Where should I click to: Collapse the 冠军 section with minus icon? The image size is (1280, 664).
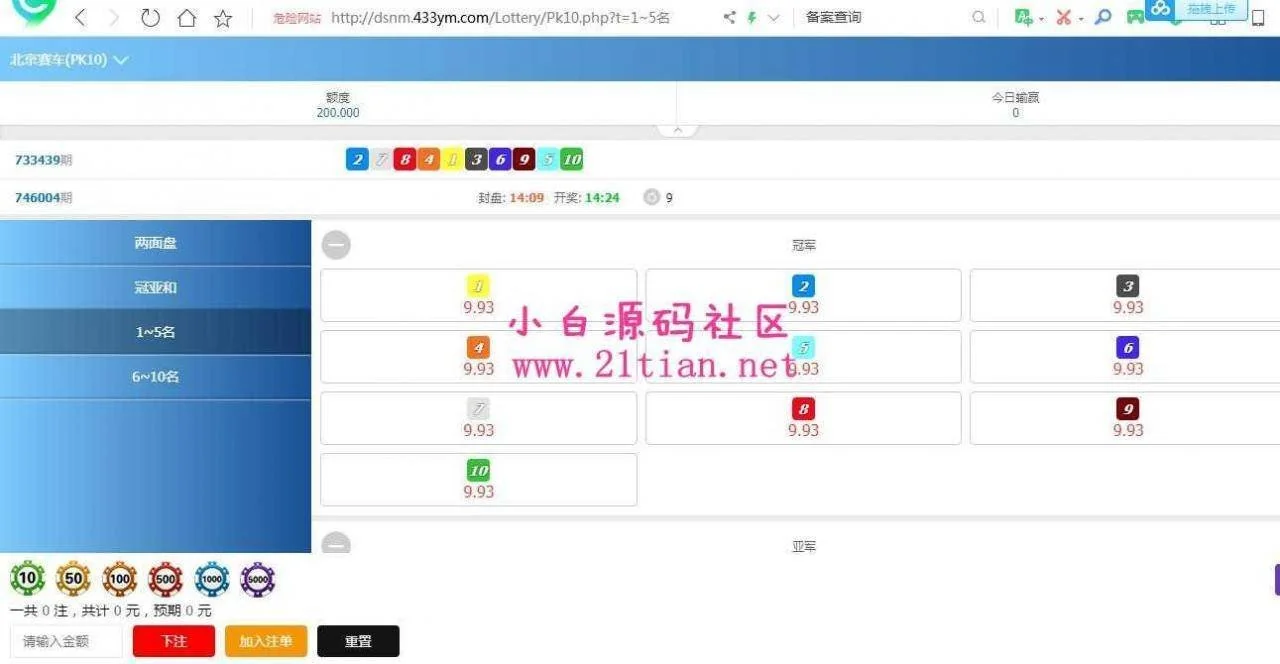pyautogui.click(x=336, y=245)
